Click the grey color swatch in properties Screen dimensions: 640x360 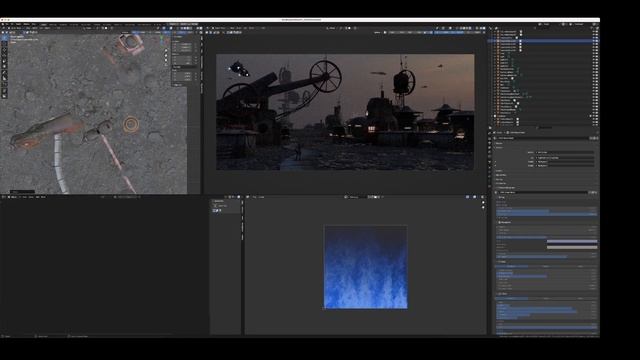click(x=572, y=247)
